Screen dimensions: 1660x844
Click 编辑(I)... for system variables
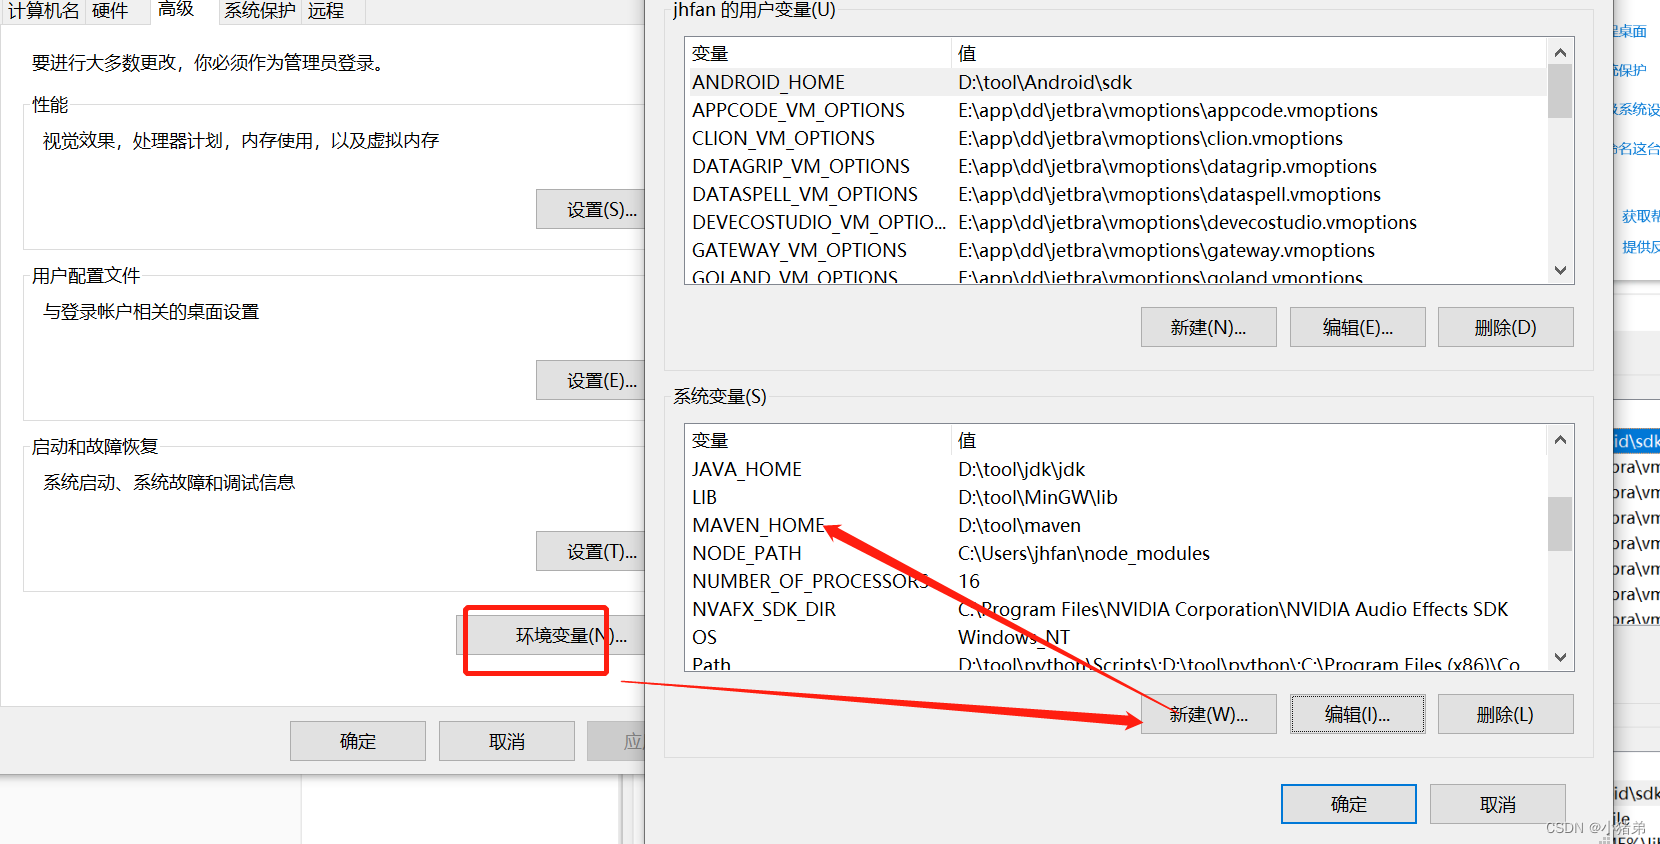coord(1358,714)
